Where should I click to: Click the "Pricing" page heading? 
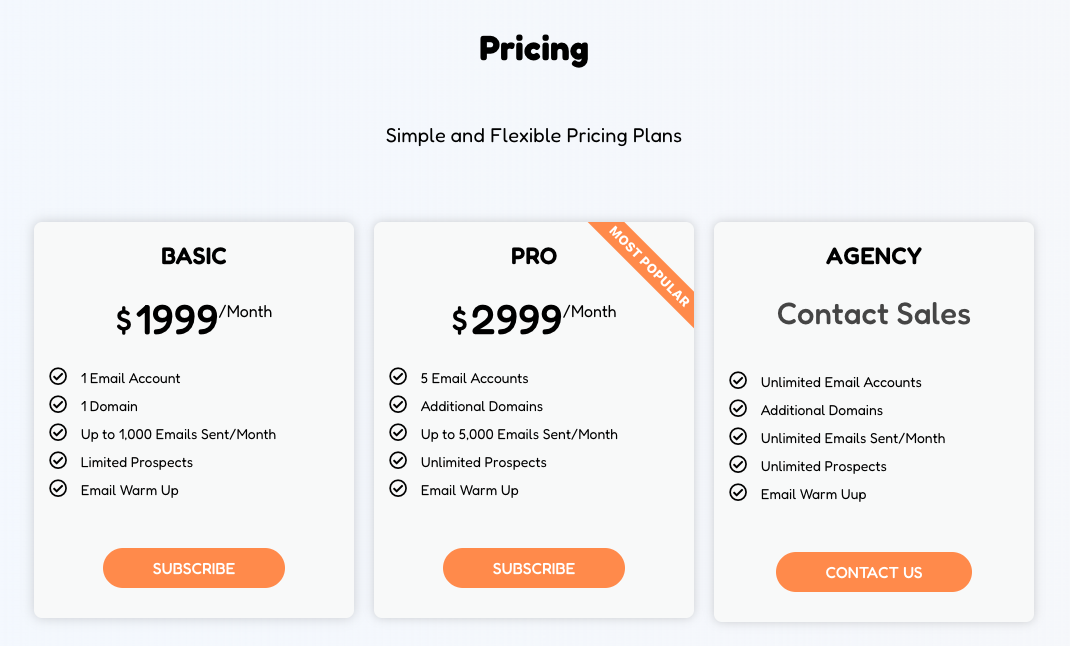(533, 49)
